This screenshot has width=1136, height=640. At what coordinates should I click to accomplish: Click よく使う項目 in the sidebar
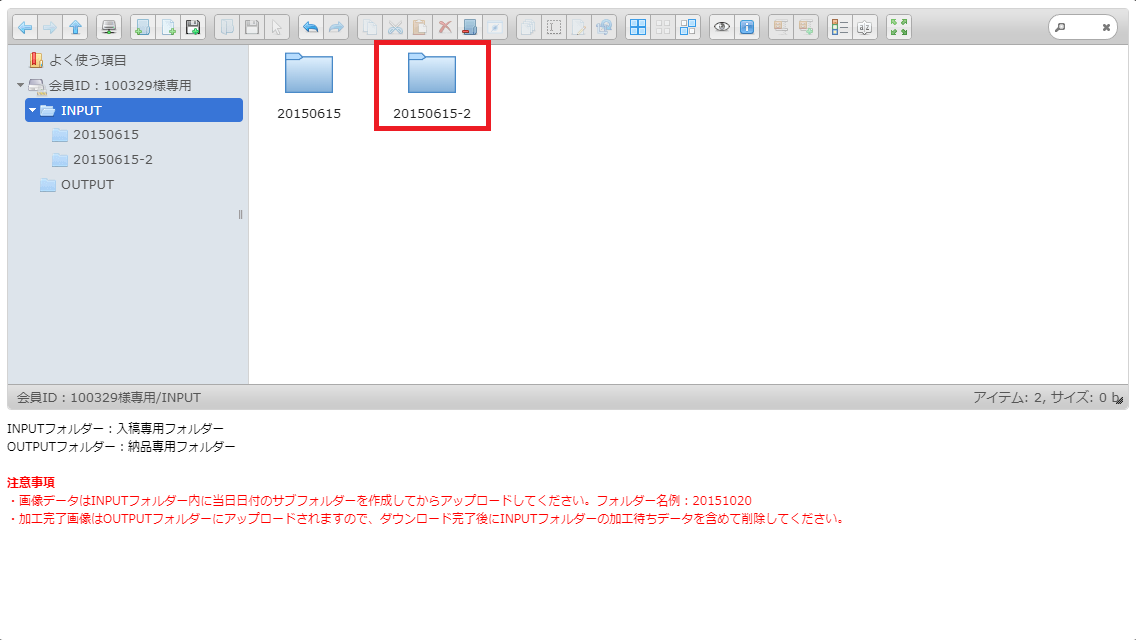click(x=87, y=60)
